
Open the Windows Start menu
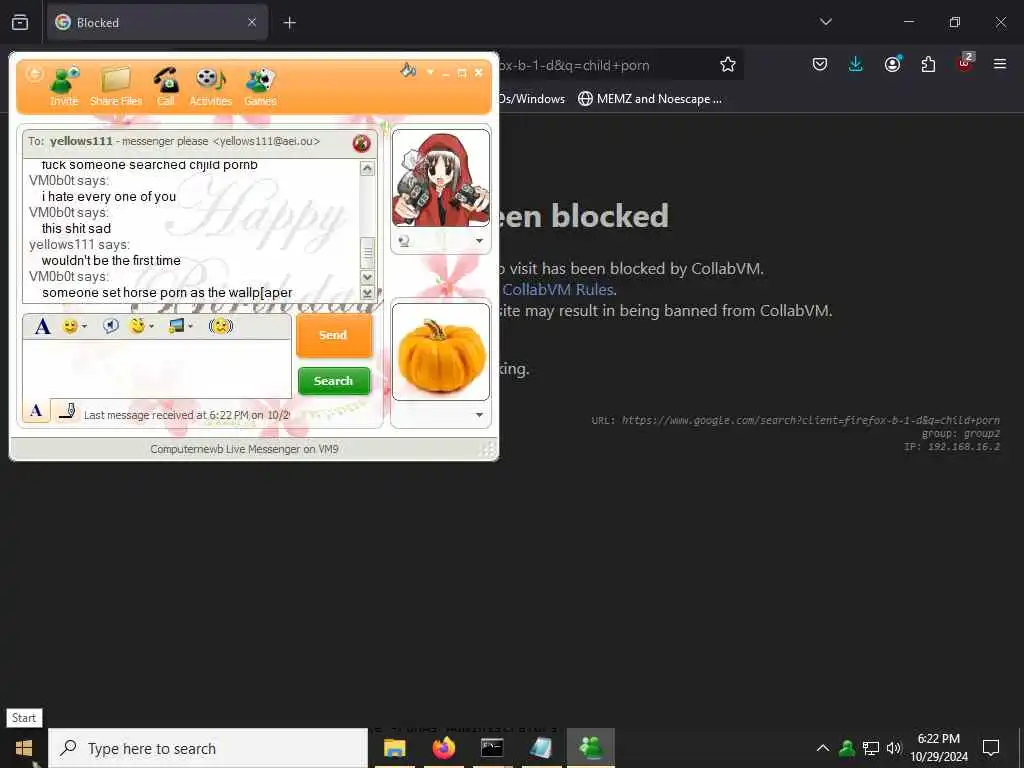coord(24,748)
